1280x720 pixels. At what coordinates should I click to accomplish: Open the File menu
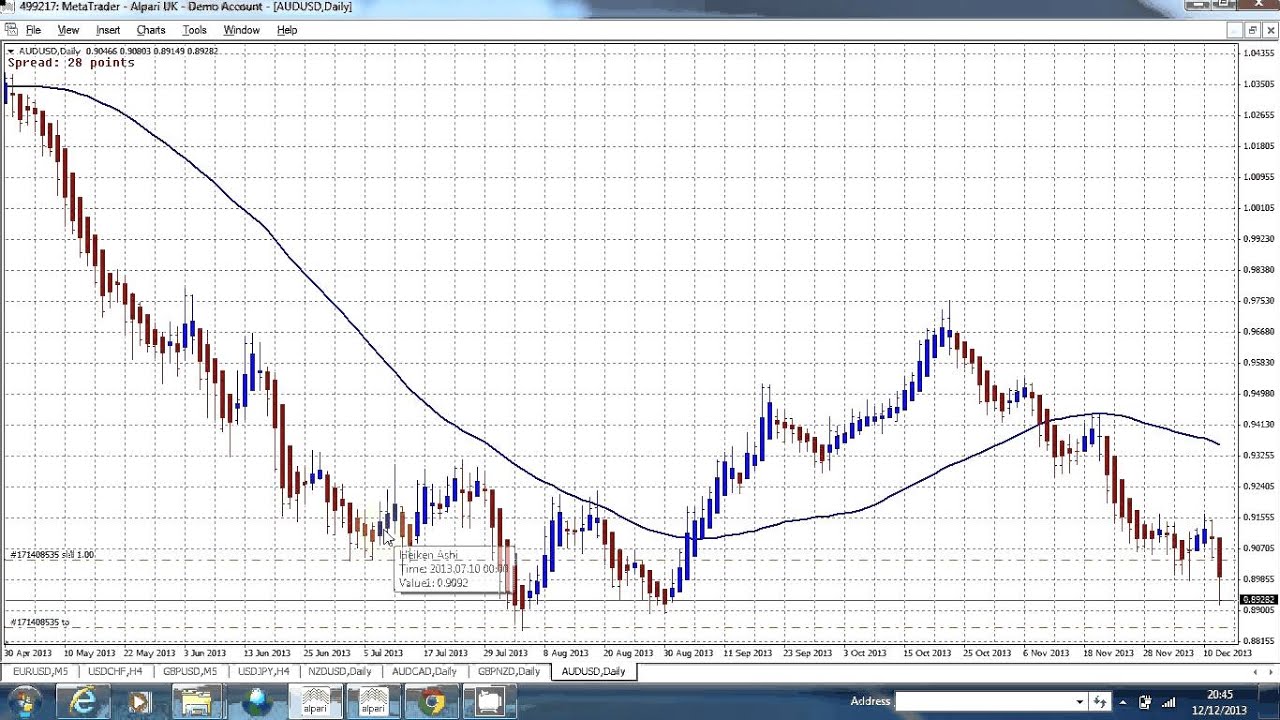point(33,30)
